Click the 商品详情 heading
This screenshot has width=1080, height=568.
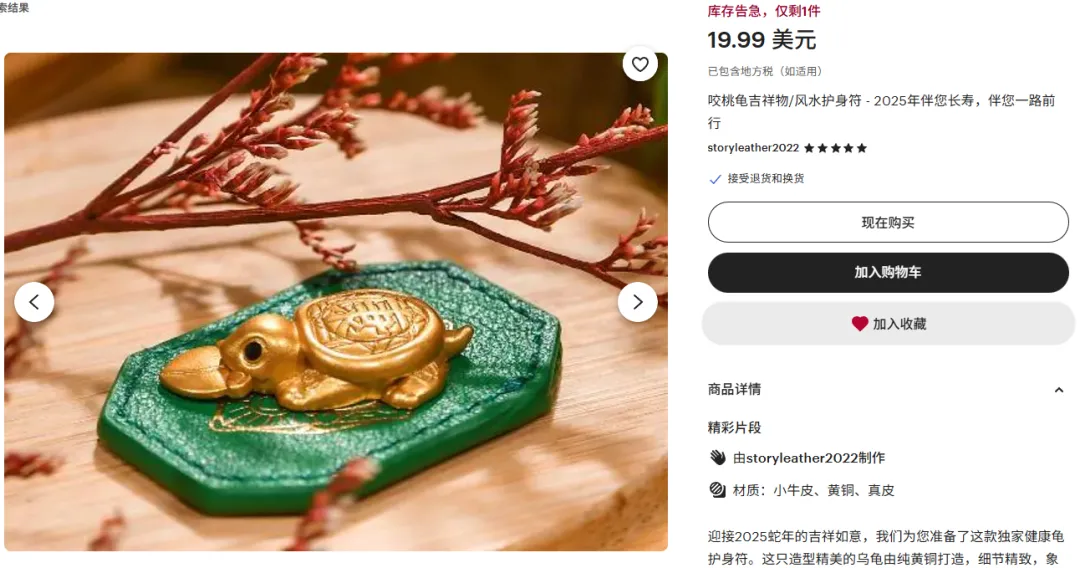(x=734, y=389)
